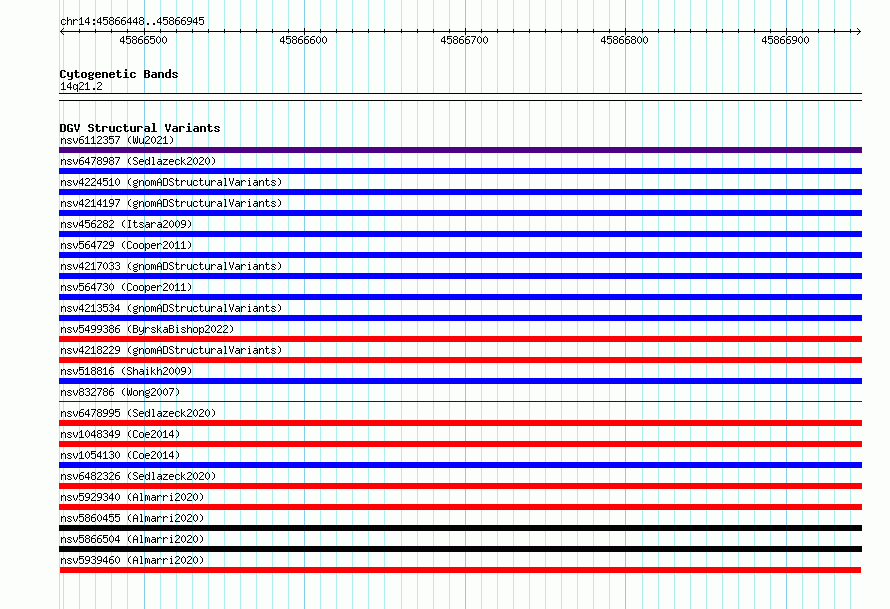Click the red bar under nsv5929340
The height and width of the screenshot is (609, 890).
[460, 507]
